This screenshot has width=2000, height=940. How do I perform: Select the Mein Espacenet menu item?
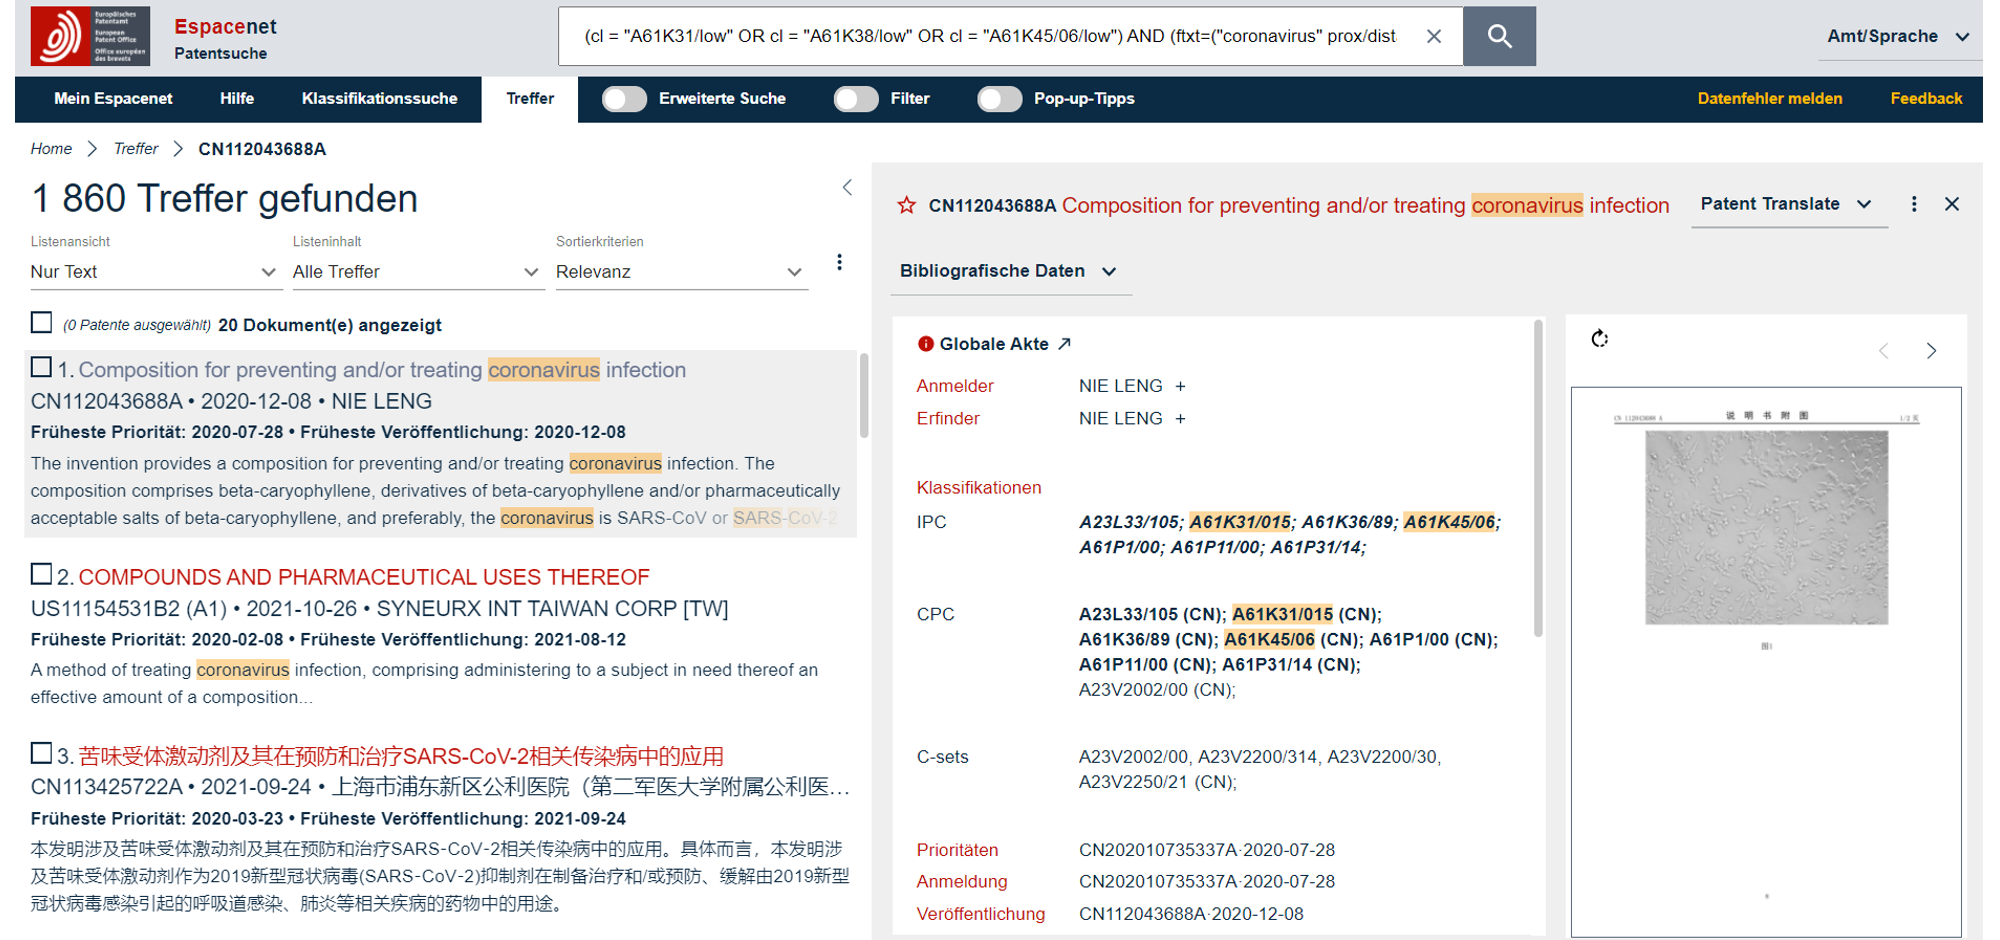(113, 99)
